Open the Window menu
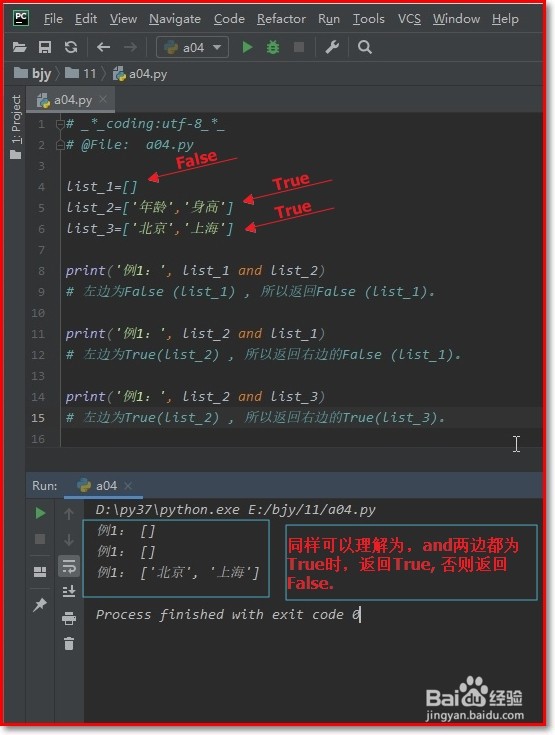 pyautogui.click(x=457, y=19)
